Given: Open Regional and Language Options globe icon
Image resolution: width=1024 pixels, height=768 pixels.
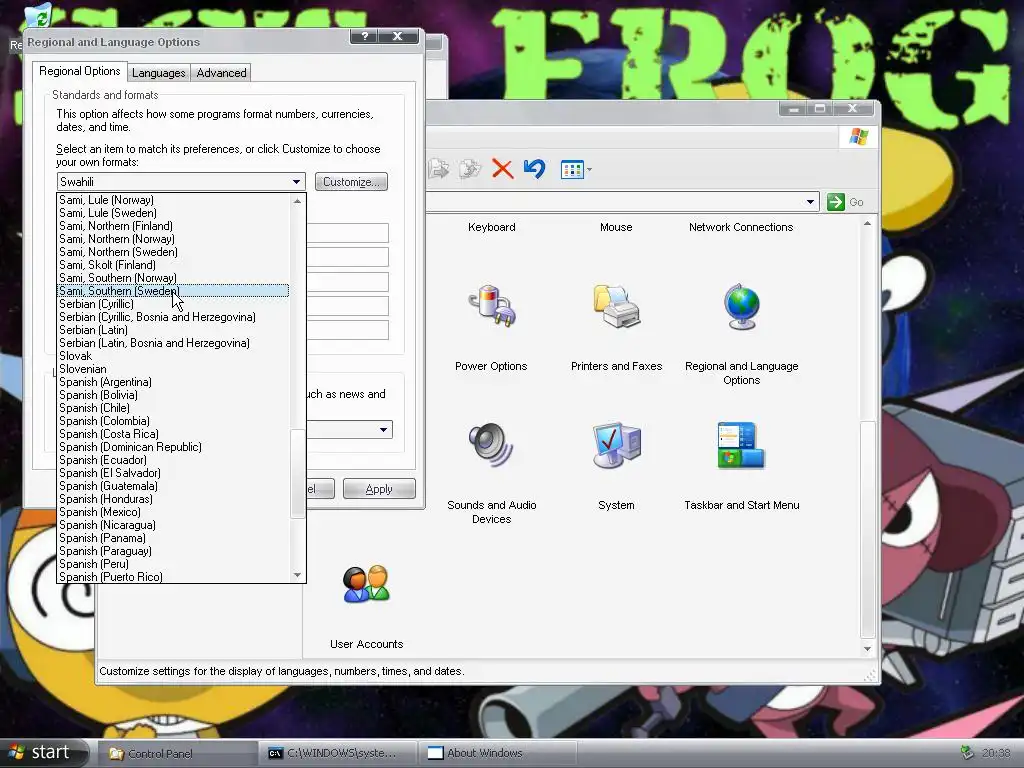Looking at the screenshot, I should [741, 306].
